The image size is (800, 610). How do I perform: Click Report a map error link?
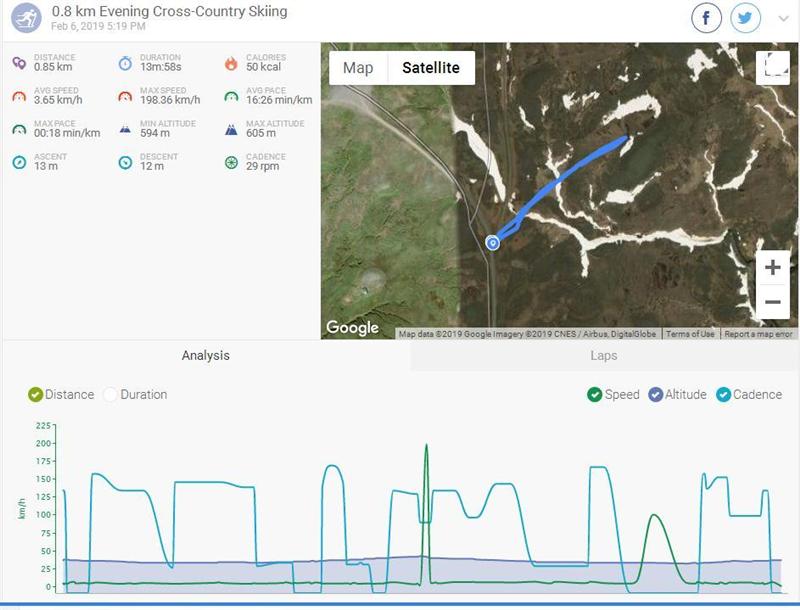(758, 334)
